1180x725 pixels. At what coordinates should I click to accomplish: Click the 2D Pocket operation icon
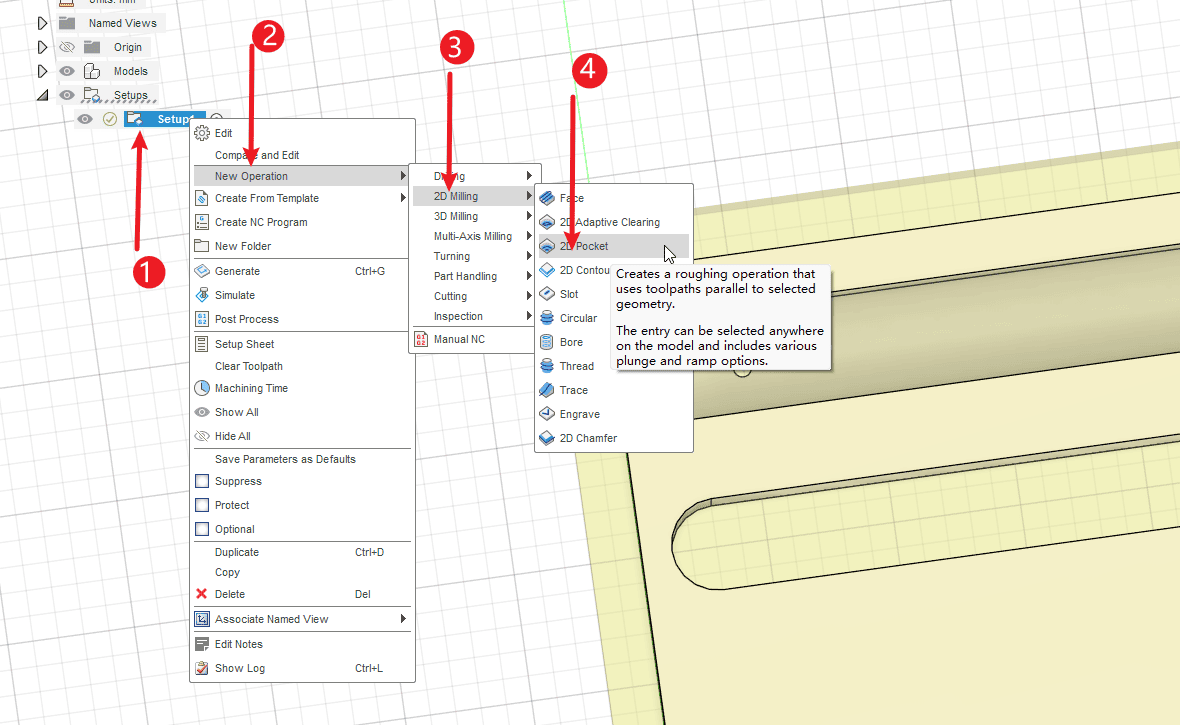[x=547, y=246]
